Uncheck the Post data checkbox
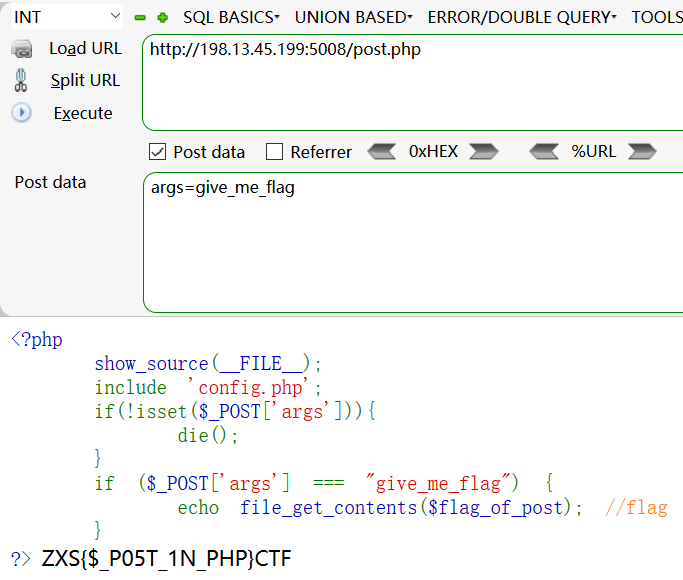The image size is (683, 580). (157, 152)
